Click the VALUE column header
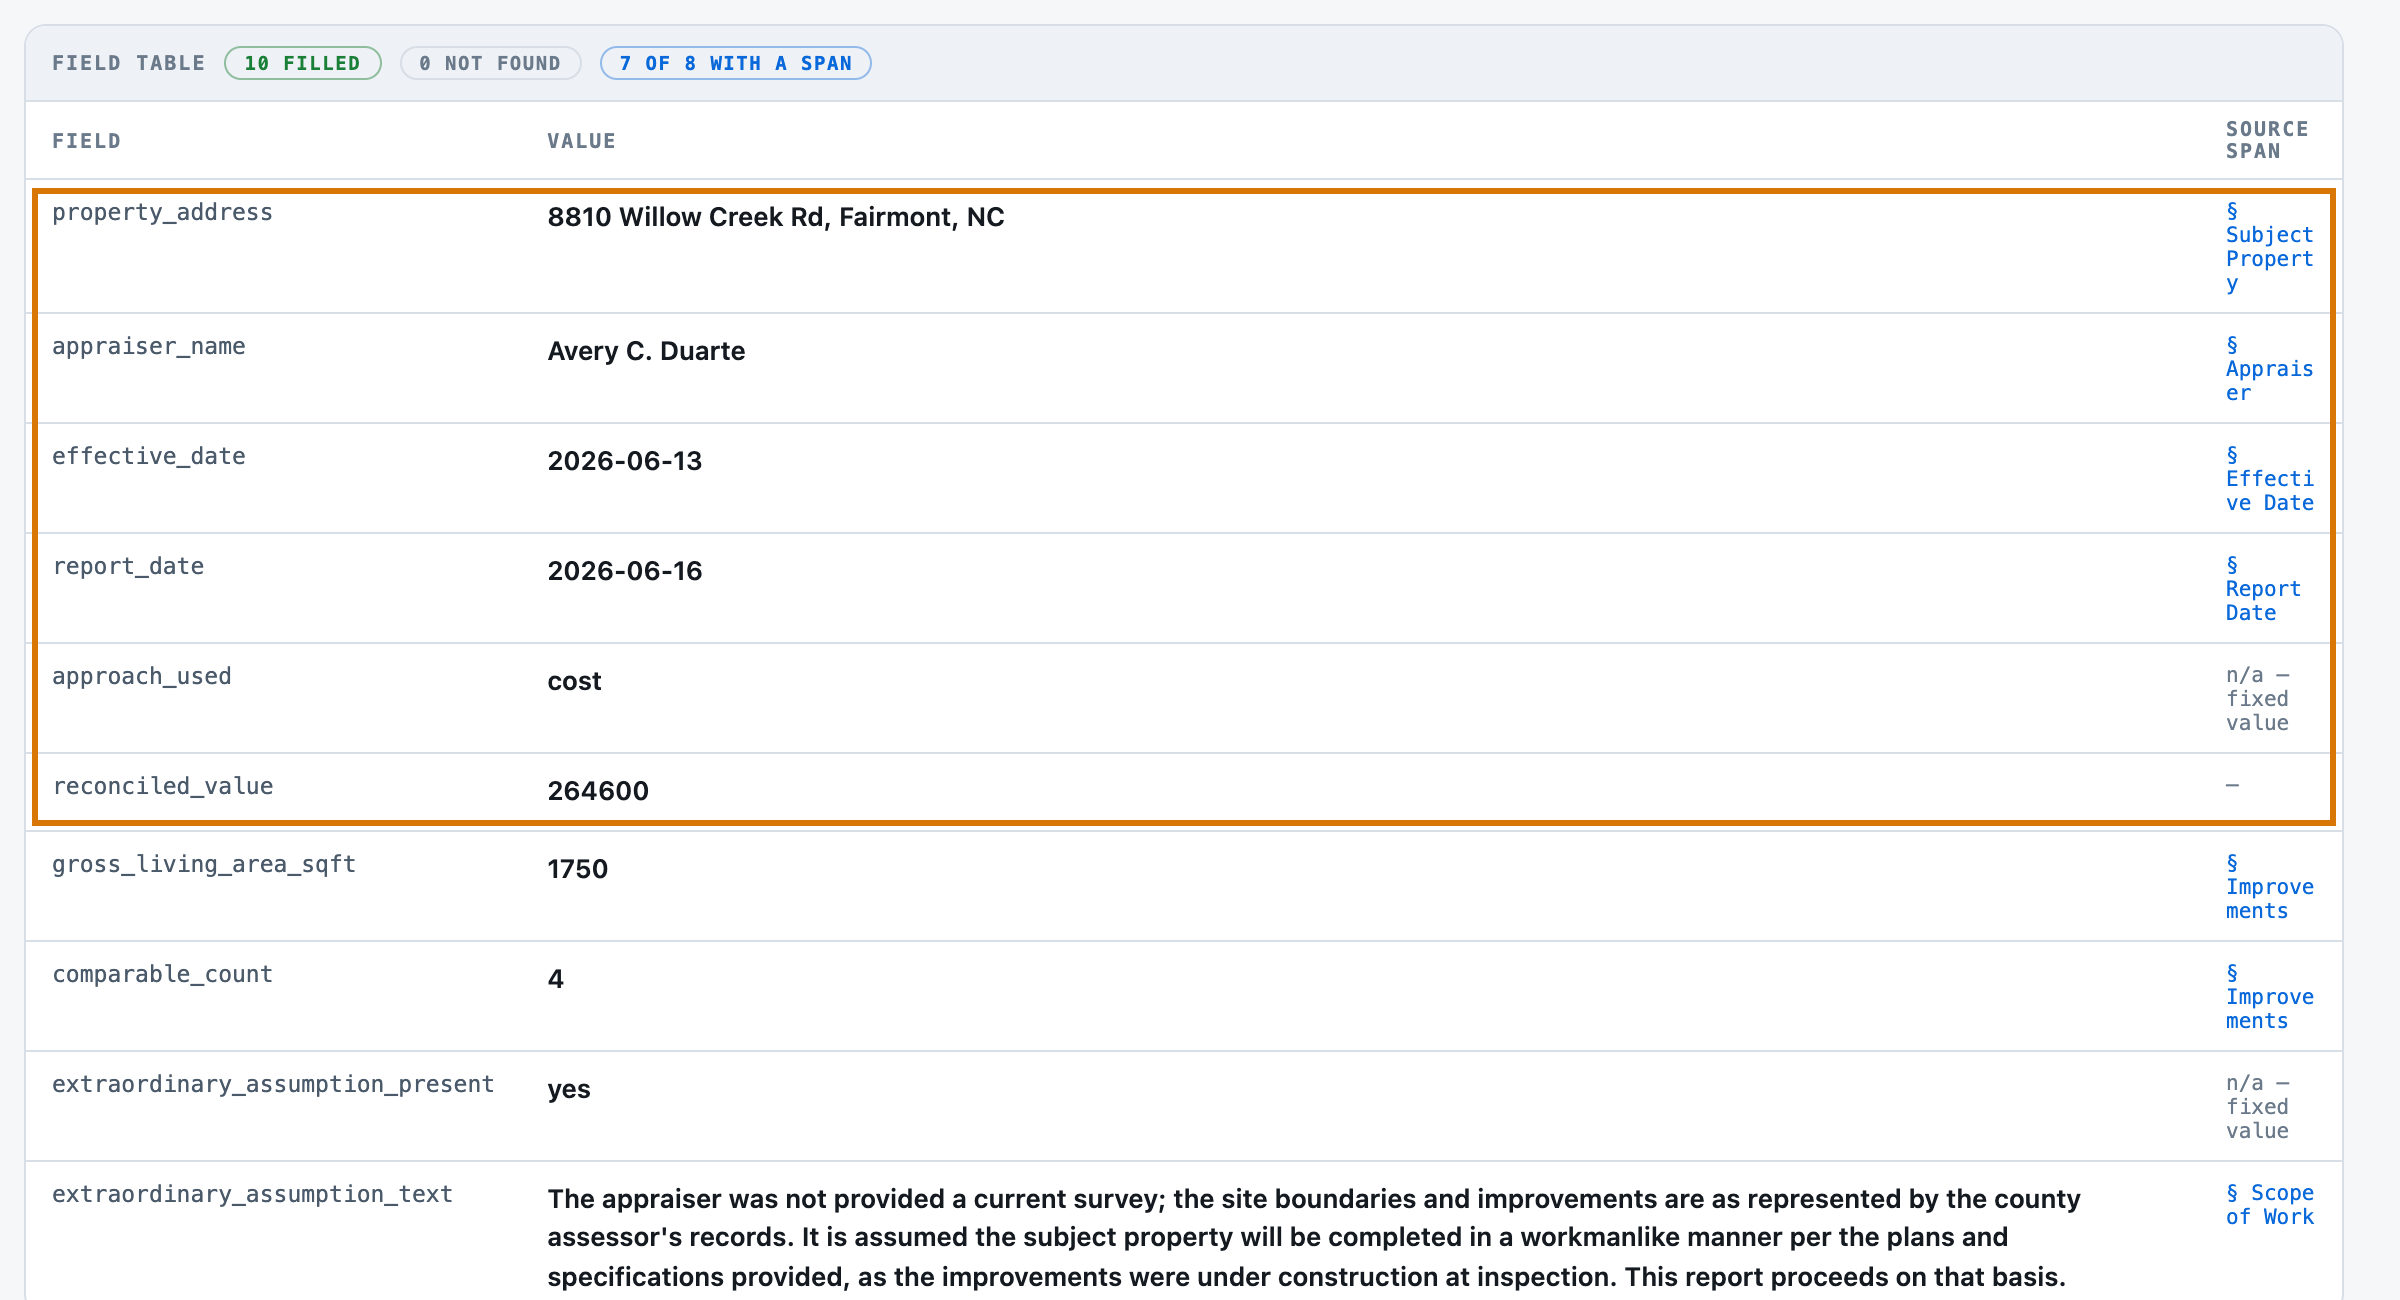2400x1300 pixels. (581, 141)
